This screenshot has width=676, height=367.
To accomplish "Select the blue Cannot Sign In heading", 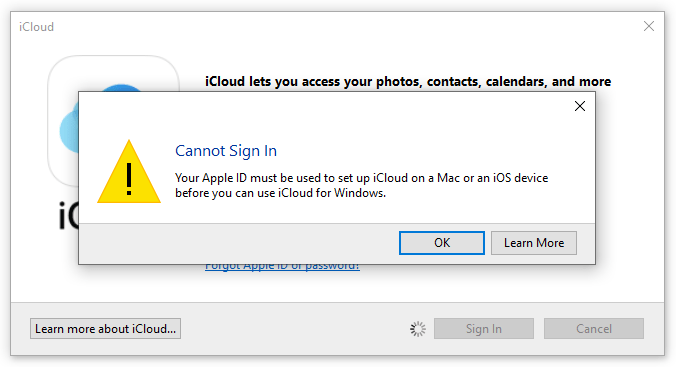I will [225, 151].
